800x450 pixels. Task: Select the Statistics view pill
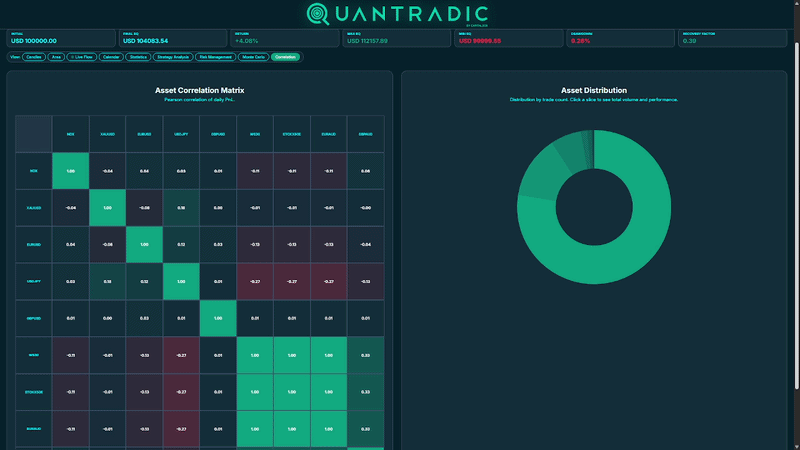[x=138, y=57]
